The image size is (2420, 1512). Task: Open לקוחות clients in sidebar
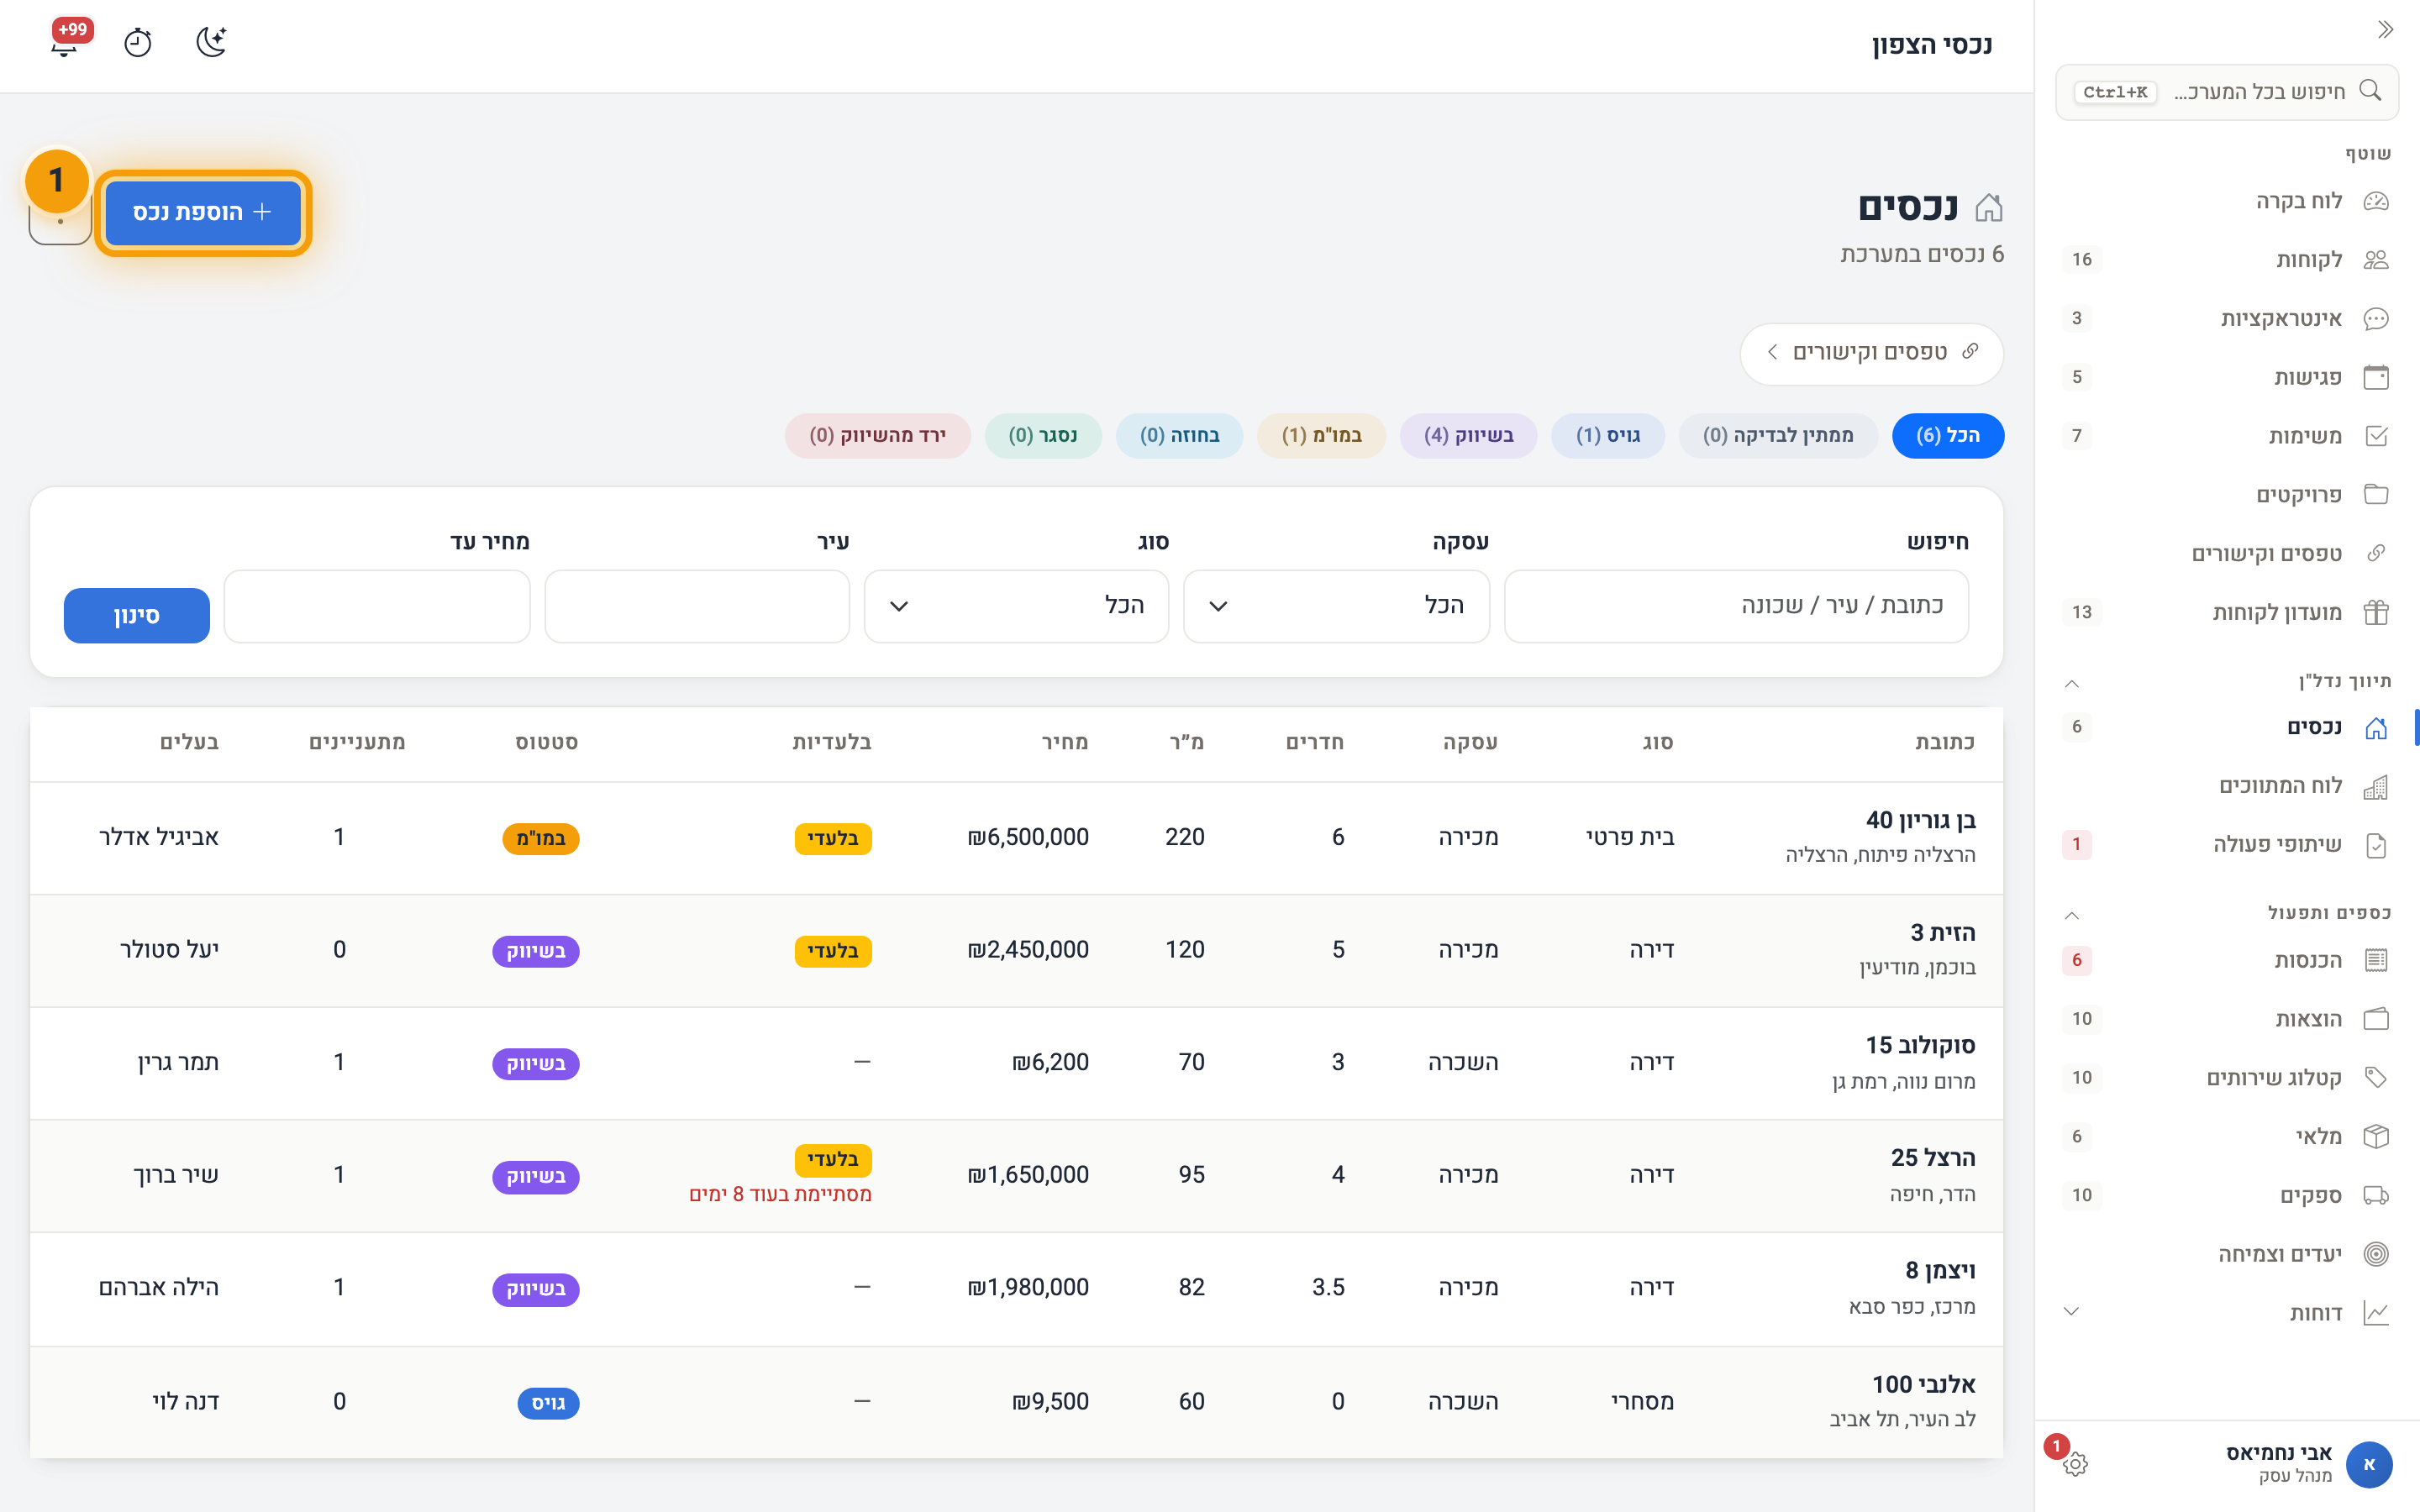(x=2227, y=260)
